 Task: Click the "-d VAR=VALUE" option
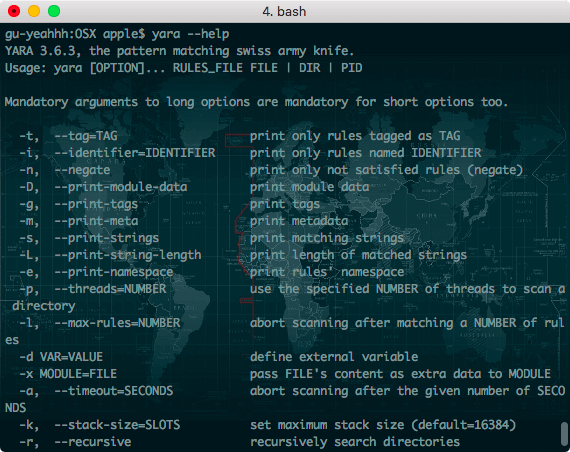(61, 357)
